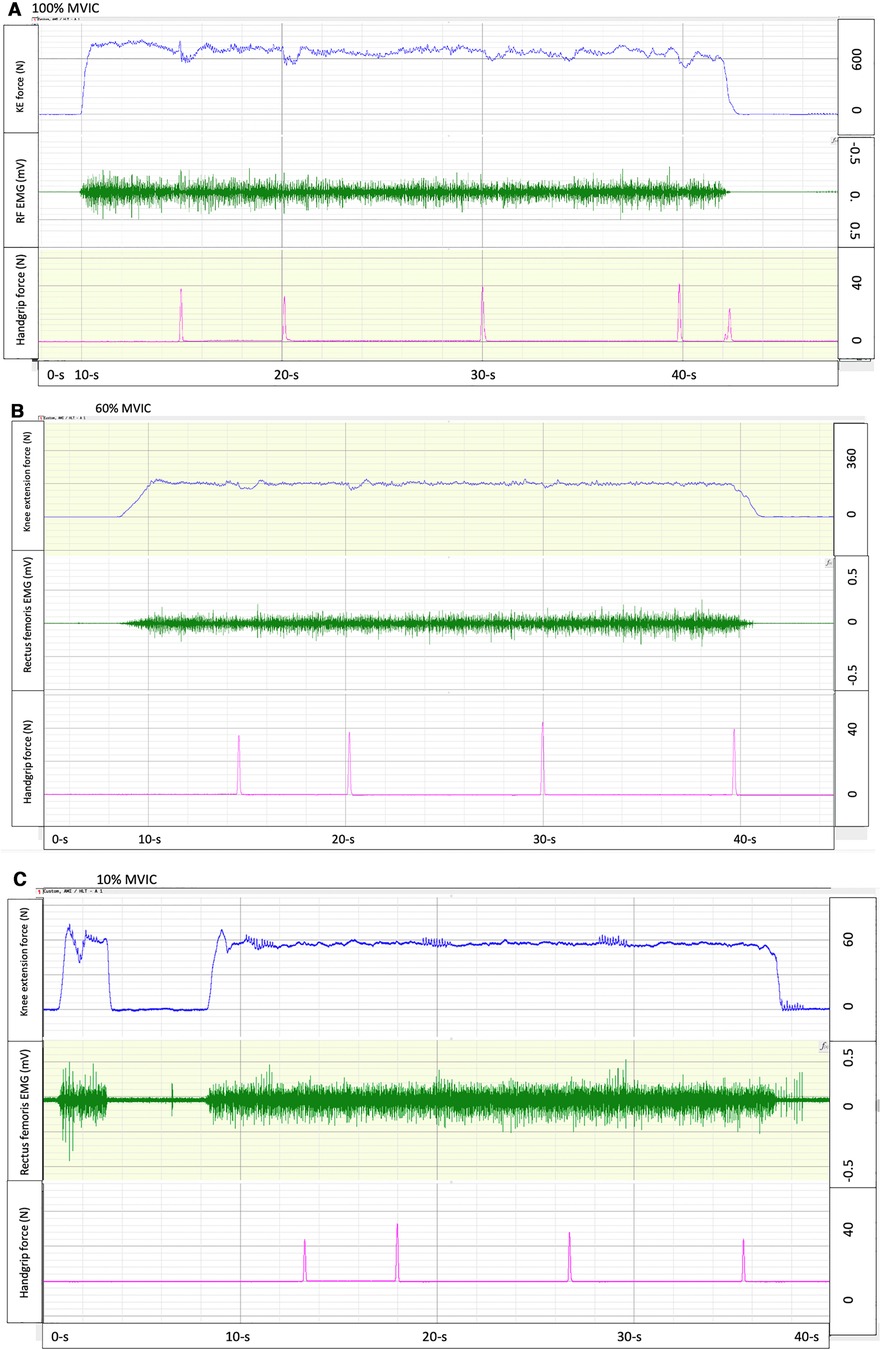Click the 600 value on panel A force scale
This screenshot has height=1350, width=881.
pos(855,58)
